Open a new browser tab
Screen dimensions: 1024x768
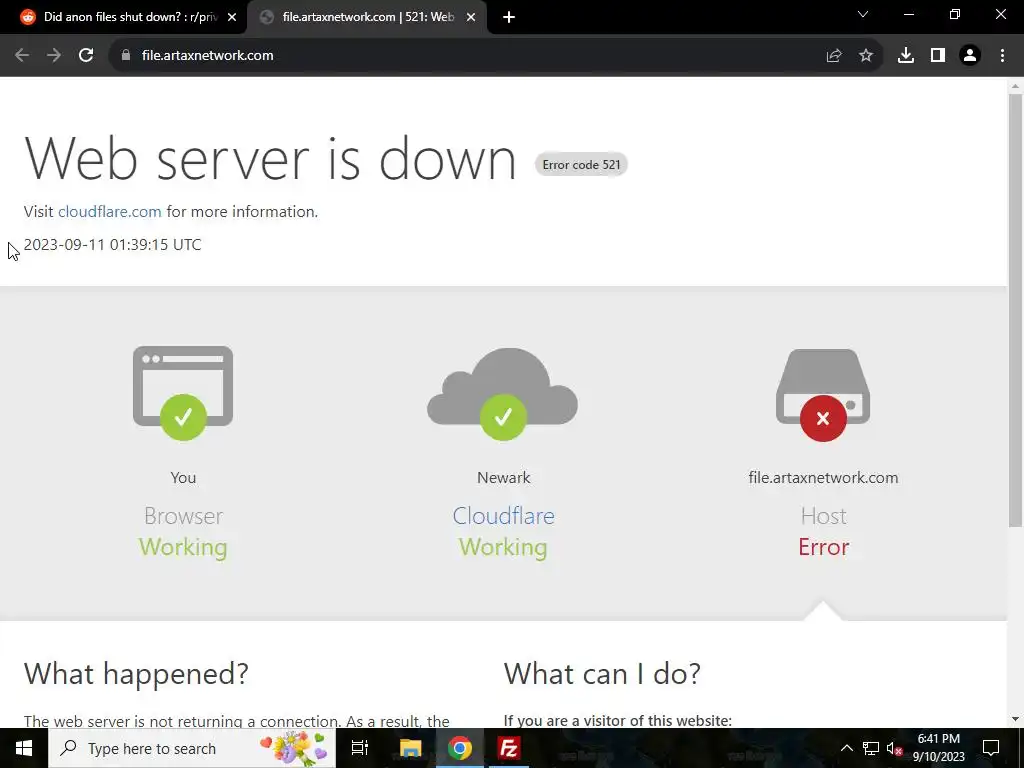coord(509,18)
